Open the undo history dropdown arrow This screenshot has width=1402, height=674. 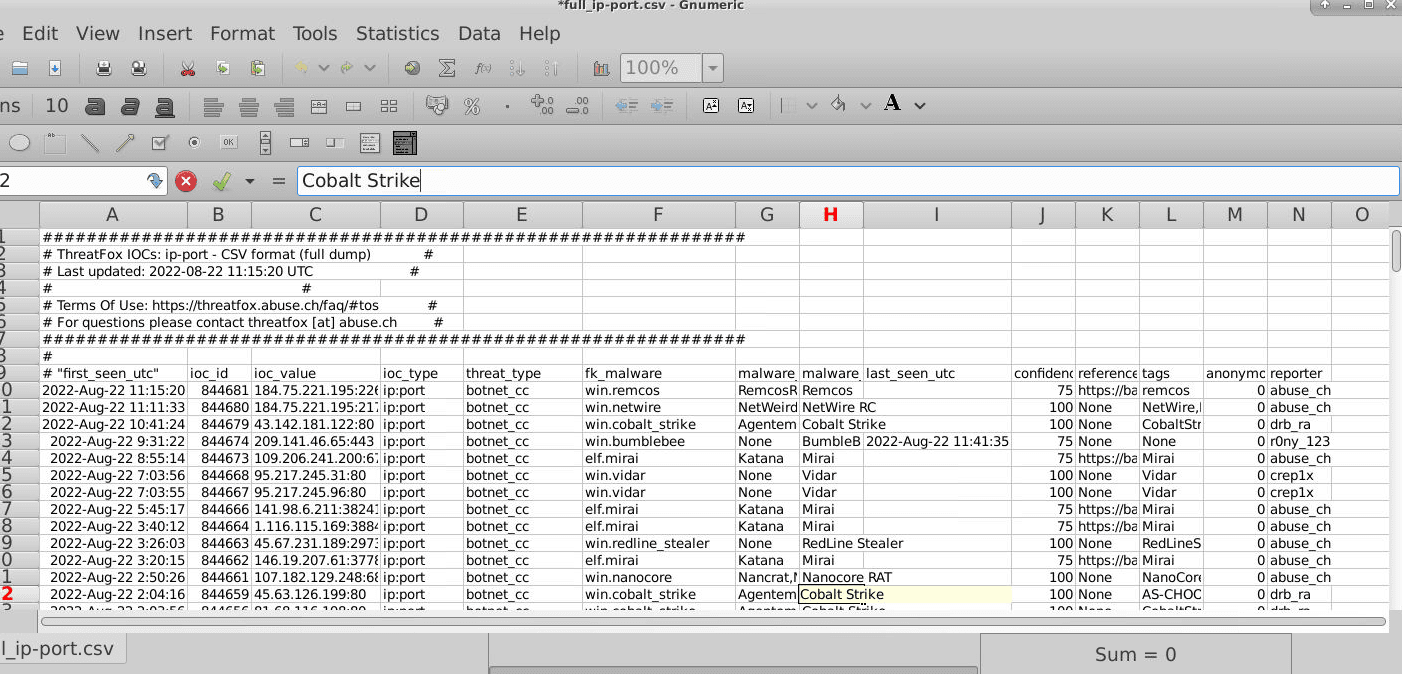tap(324, 68)
